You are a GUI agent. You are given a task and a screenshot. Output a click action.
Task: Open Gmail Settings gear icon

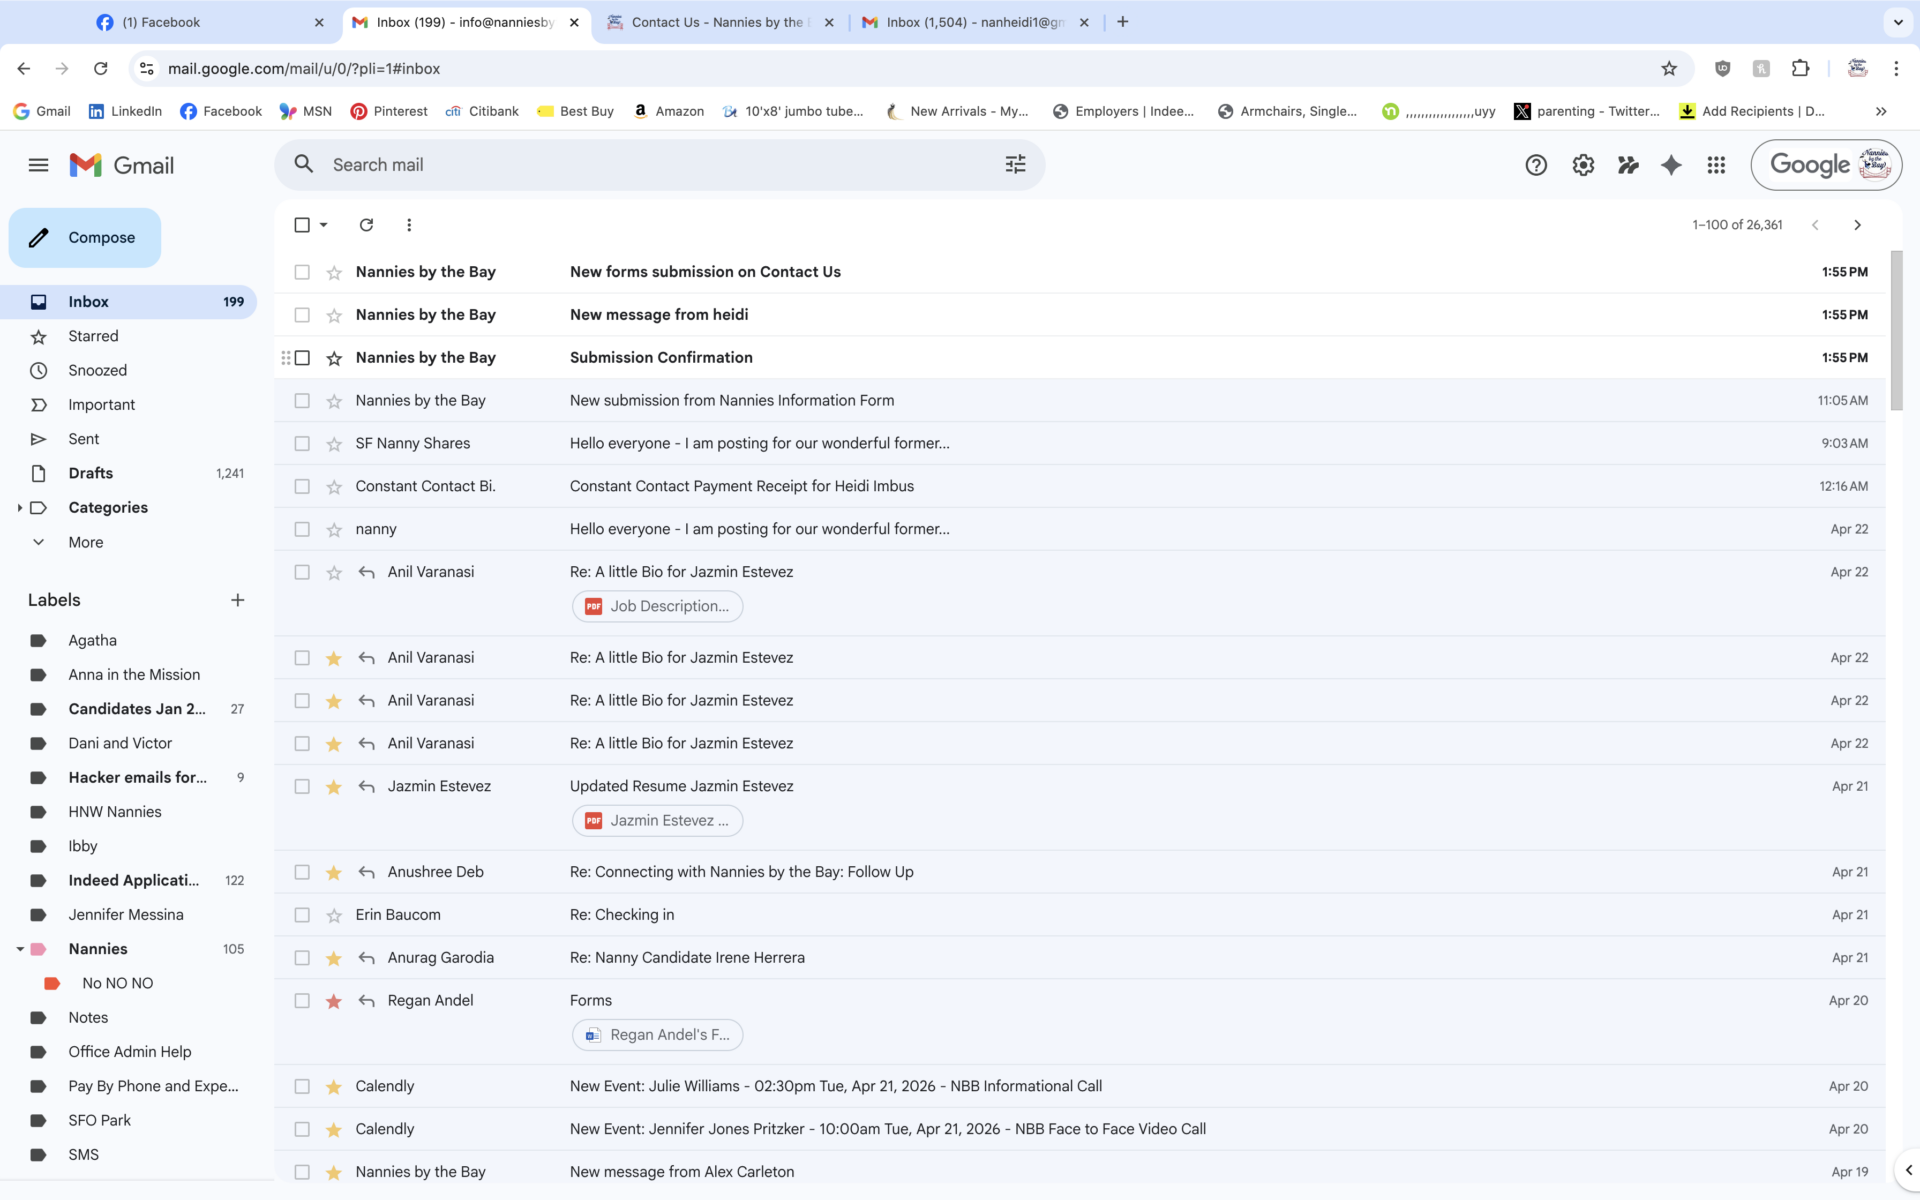coord(1582,165)
